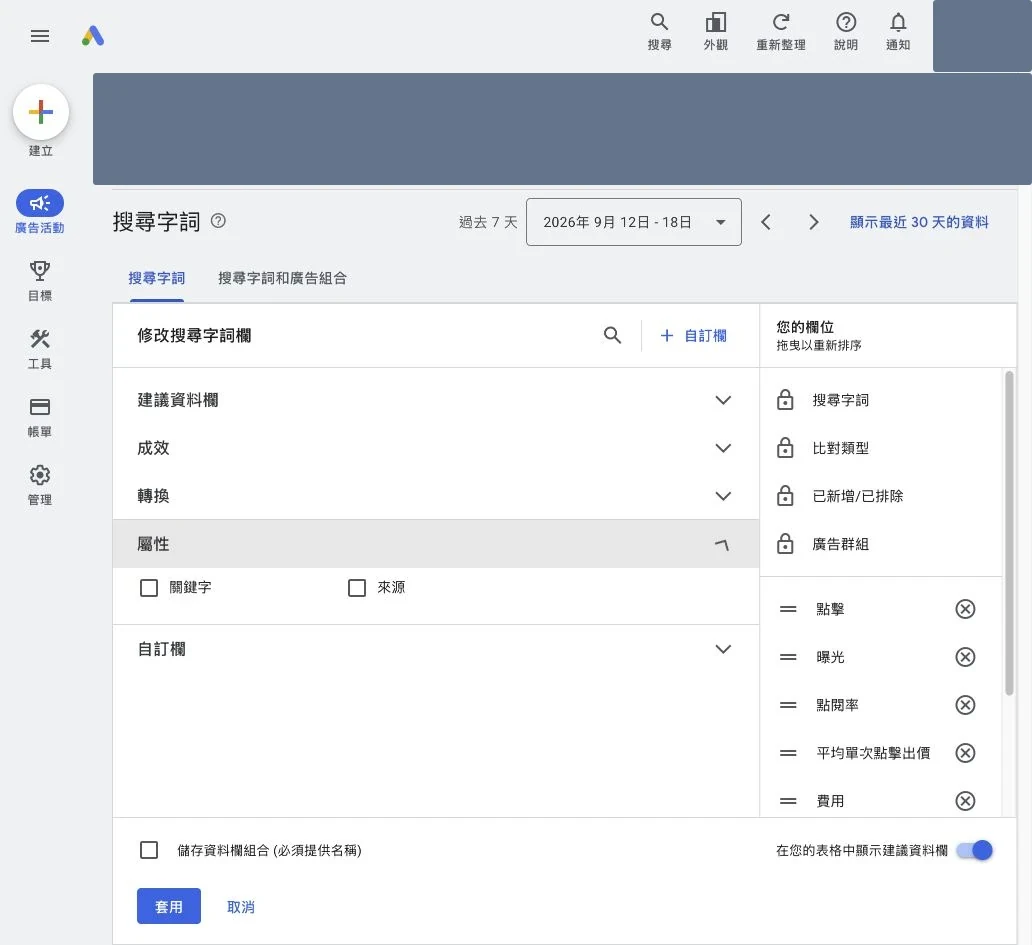Click drag handle for 費用
Screen dimensions: 1032x945
pyautogui.click(x=788, y=801)
